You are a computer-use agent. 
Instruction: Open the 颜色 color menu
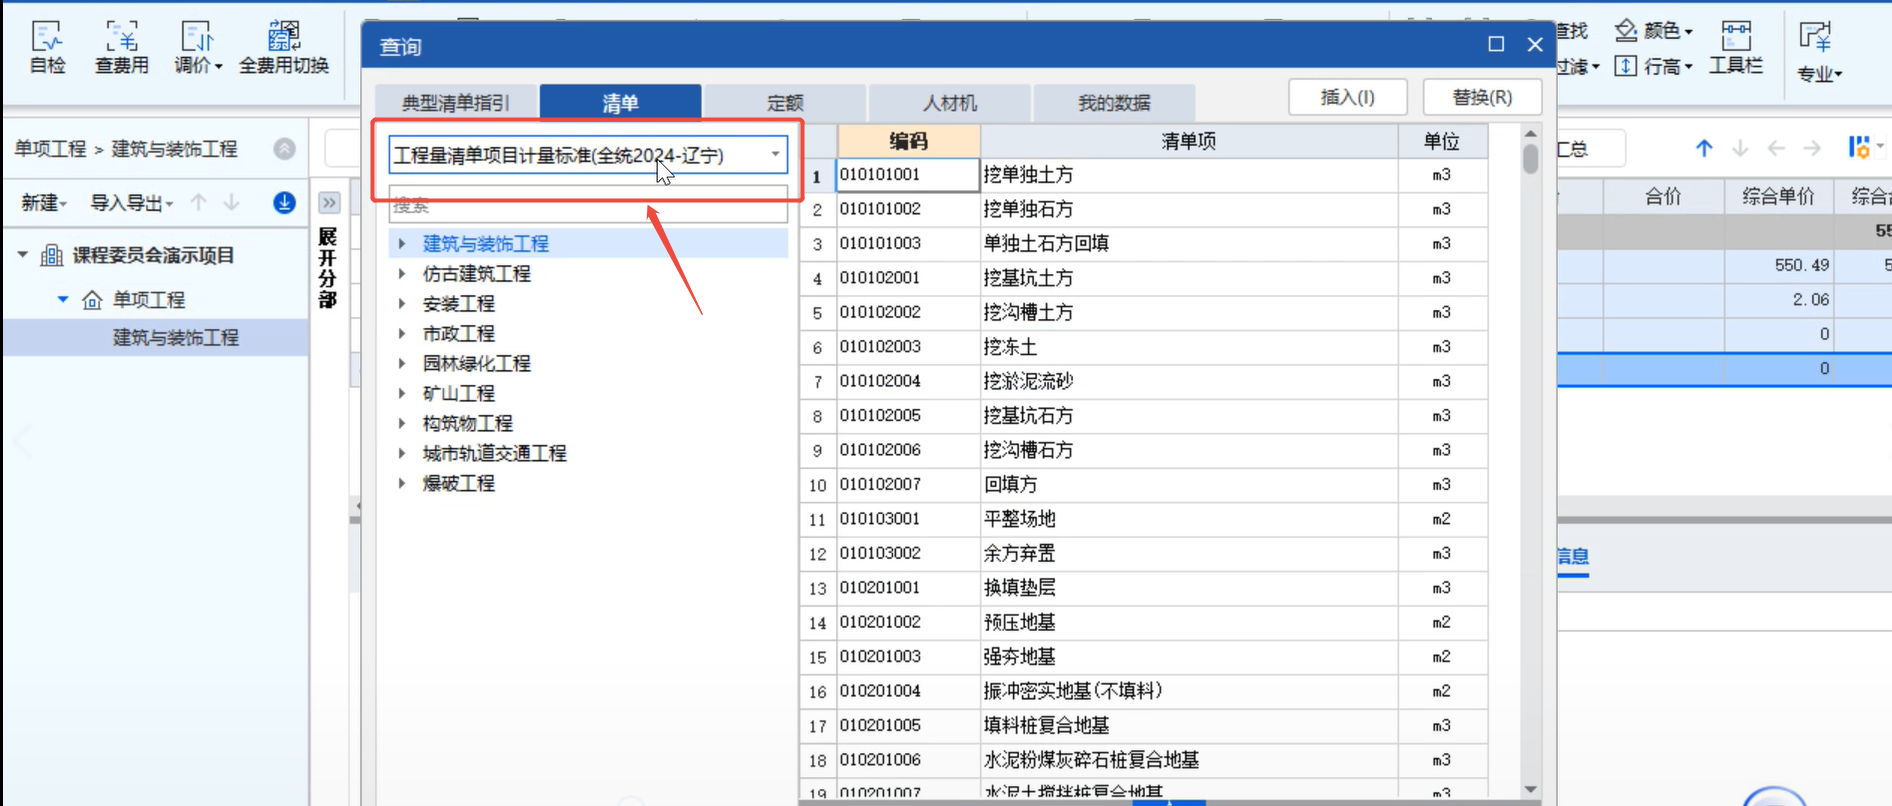coord(1654,31)
